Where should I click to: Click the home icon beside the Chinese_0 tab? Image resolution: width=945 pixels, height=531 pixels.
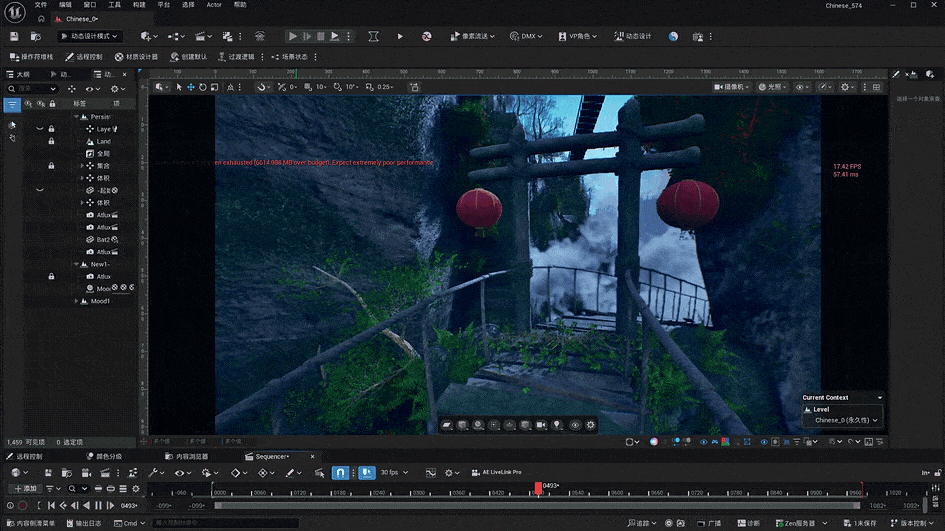pyautogui.click(x=41, y=19)
